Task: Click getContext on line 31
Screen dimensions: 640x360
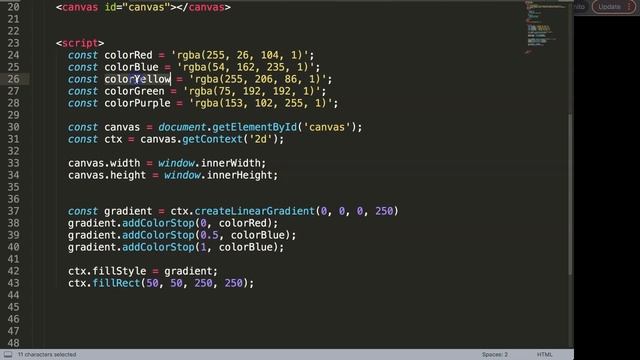Action: click(x=212, y=139)
